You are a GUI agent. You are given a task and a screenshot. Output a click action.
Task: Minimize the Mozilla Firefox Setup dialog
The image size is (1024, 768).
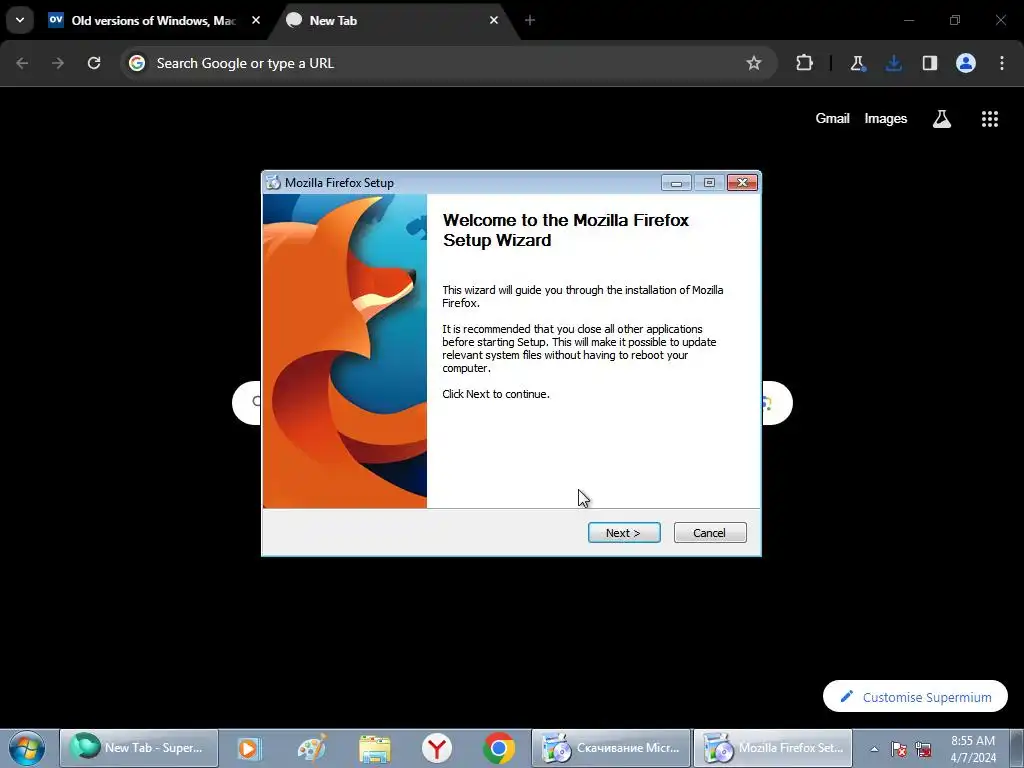[676, 183]
